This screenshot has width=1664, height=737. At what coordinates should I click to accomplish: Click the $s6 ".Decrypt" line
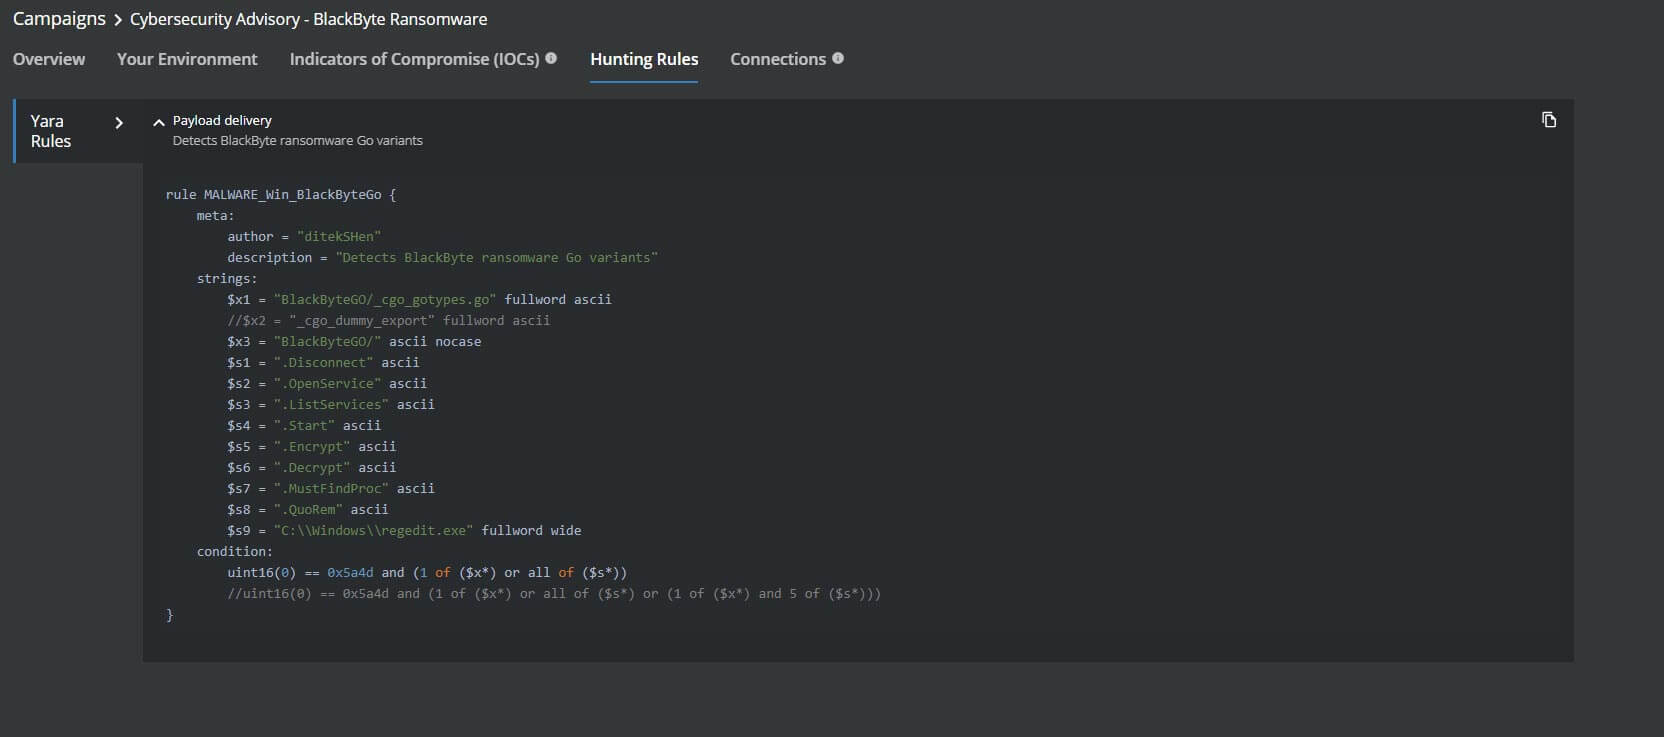311,468
